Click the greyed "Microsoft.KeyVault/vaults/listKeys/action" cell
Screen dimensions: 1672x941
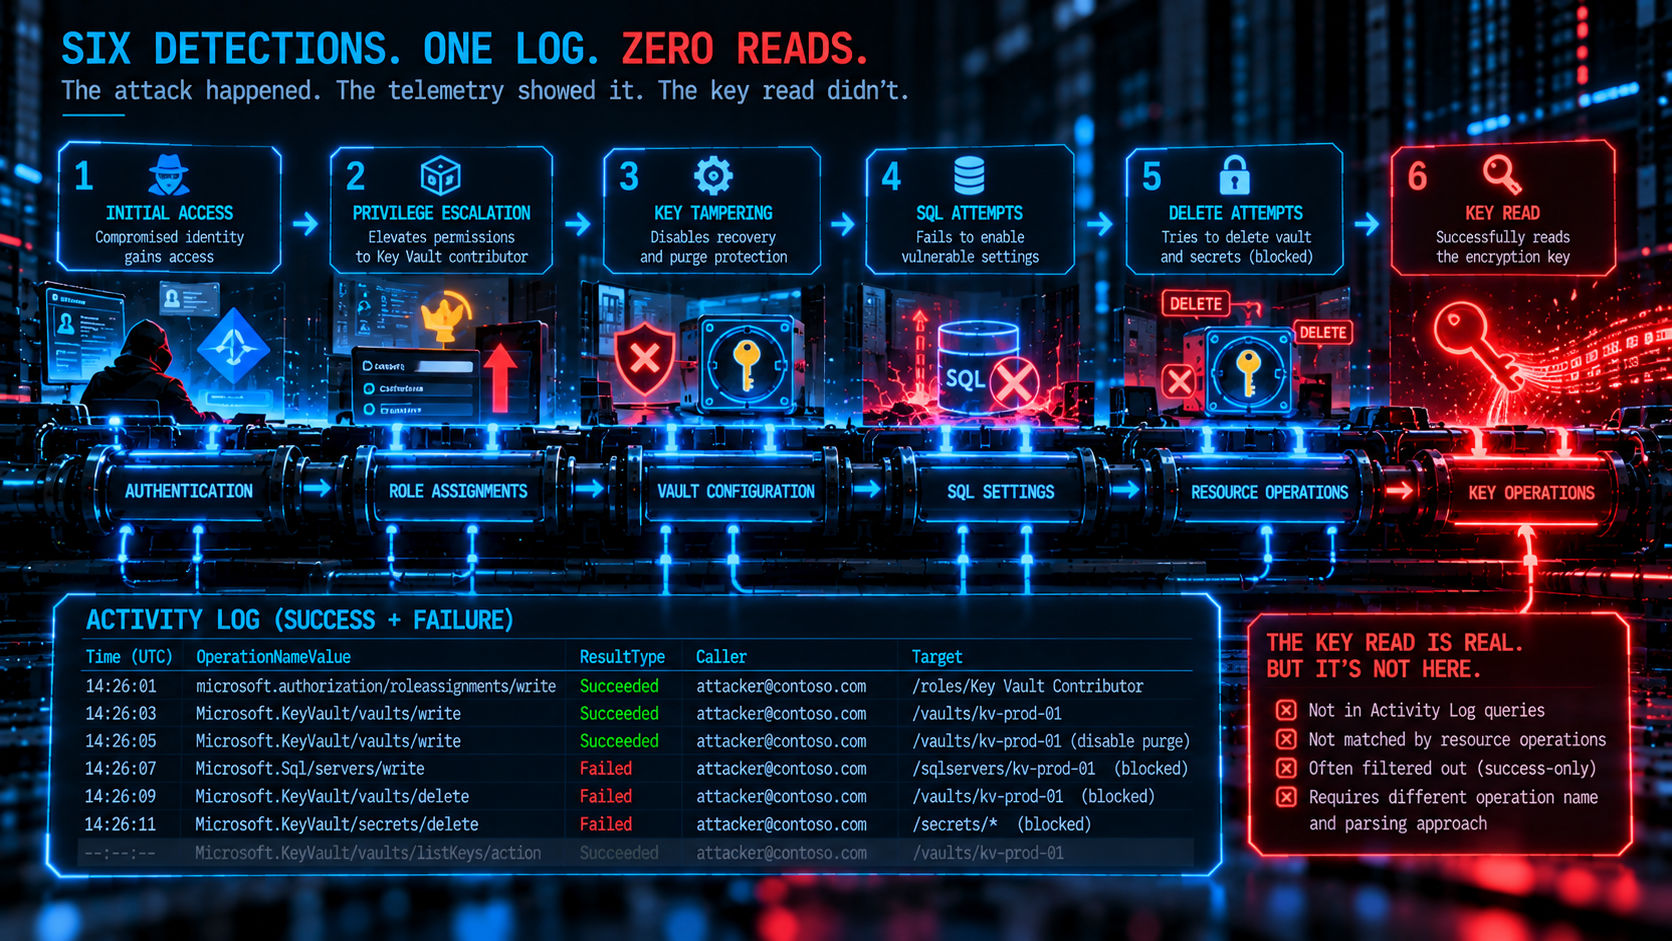tap(368, 853)
